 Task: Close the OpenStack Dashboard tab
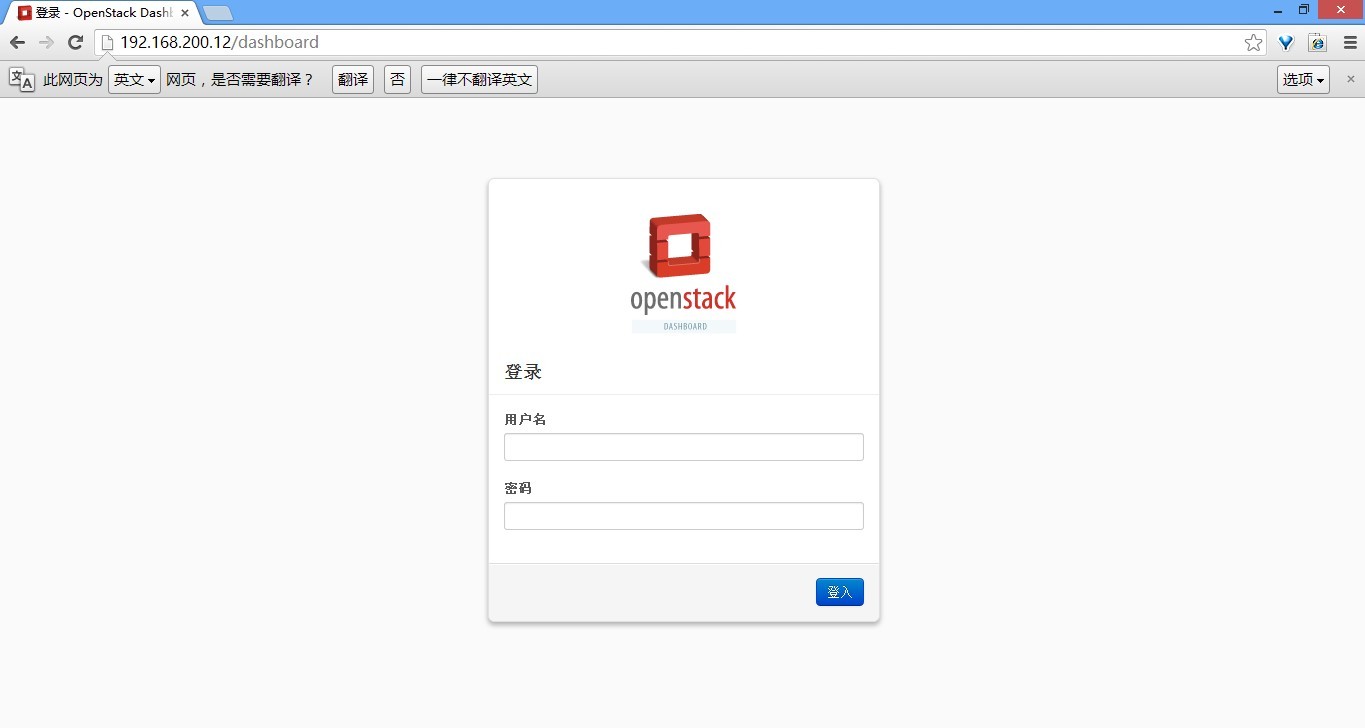click(185, 13)
